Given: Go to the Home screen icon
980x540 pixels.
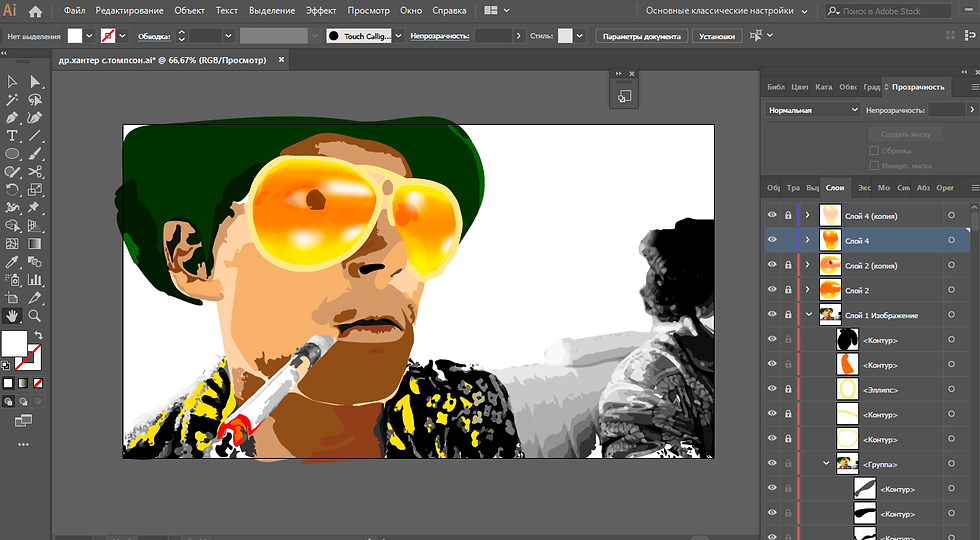Looking at the screenshot, I should coord(36,11).
